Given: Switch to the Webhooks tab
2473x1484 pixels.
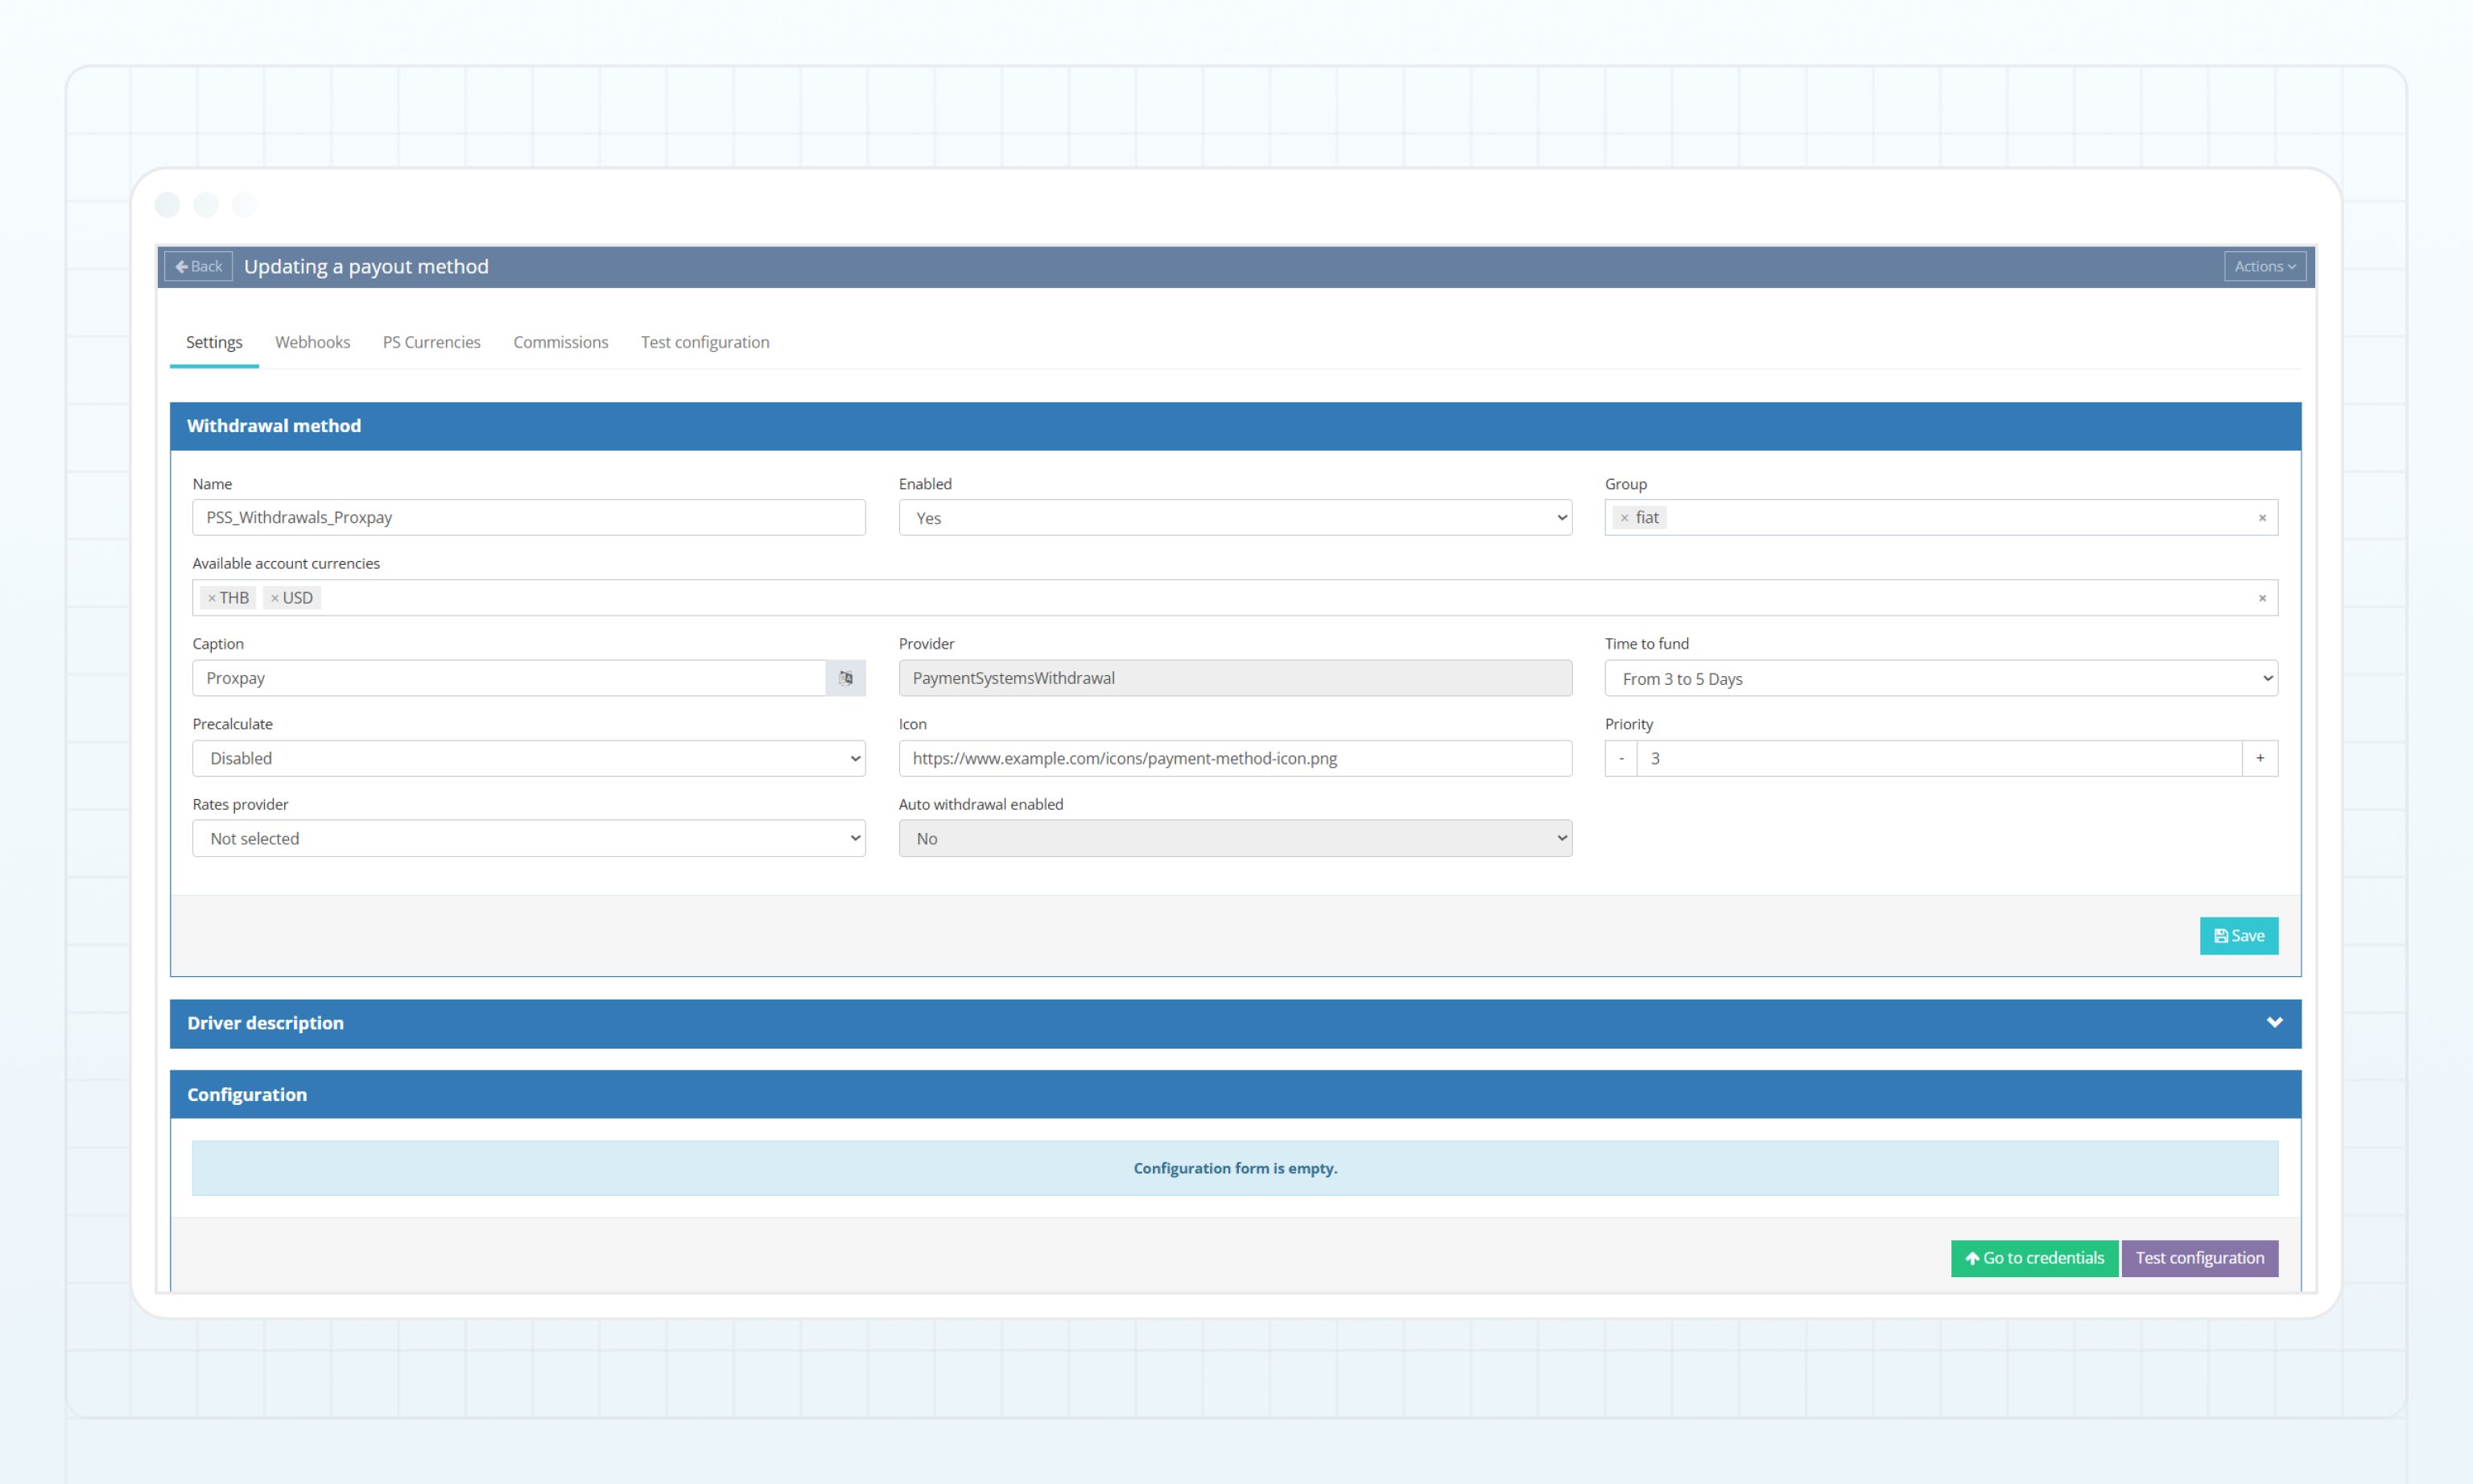Looking at the screenshot, I should (x=313, y=342).
